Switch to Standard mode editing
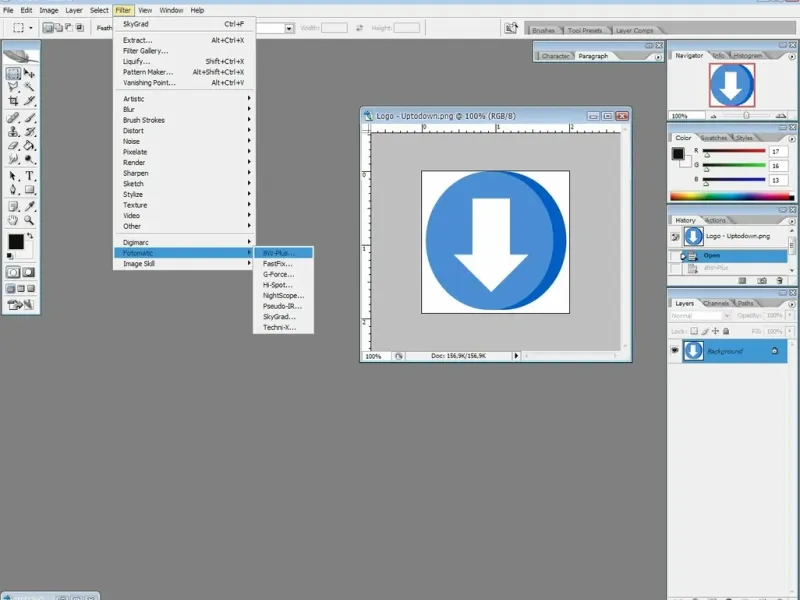The width and height of the screenshot is (800, 600). (13, 272)
